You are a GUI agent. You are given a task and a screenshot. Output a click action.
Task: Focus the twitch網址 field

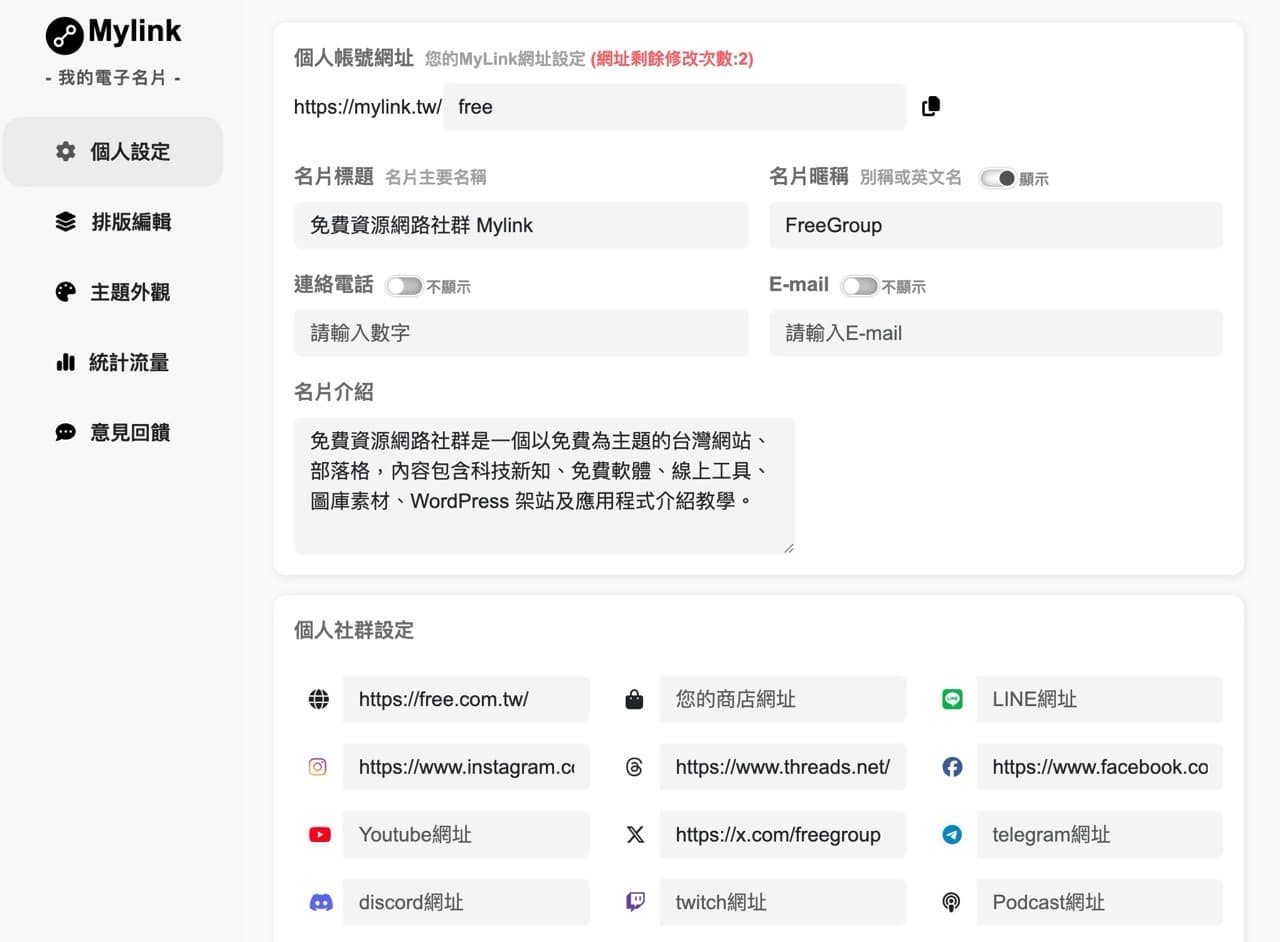pos(783,902)
